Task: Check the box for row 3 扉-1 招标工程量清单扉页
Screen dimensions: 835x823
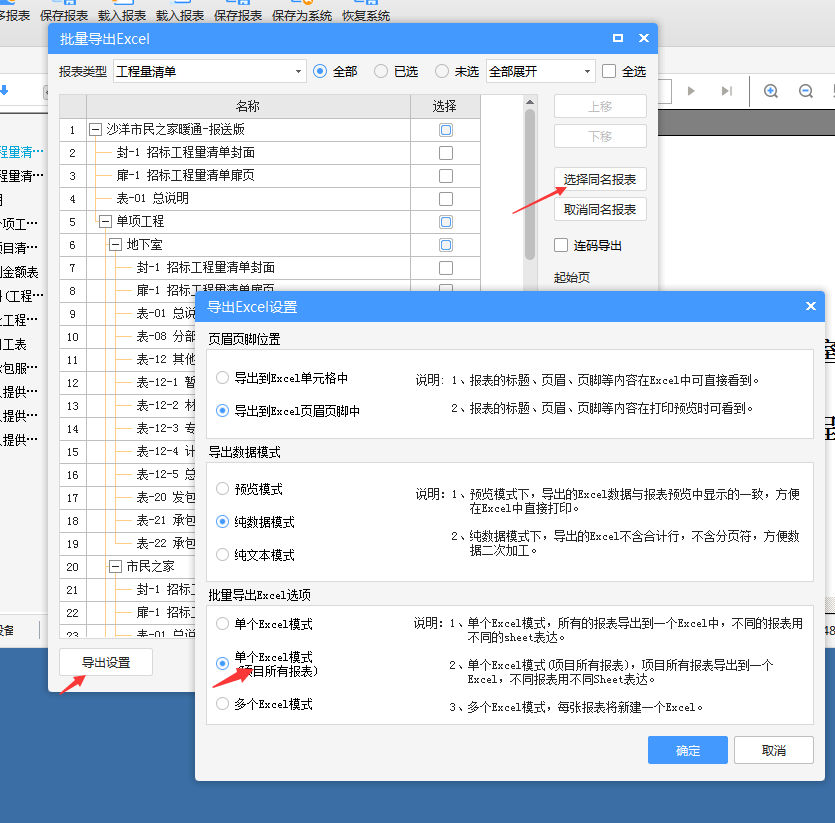Action: (446, 176)
